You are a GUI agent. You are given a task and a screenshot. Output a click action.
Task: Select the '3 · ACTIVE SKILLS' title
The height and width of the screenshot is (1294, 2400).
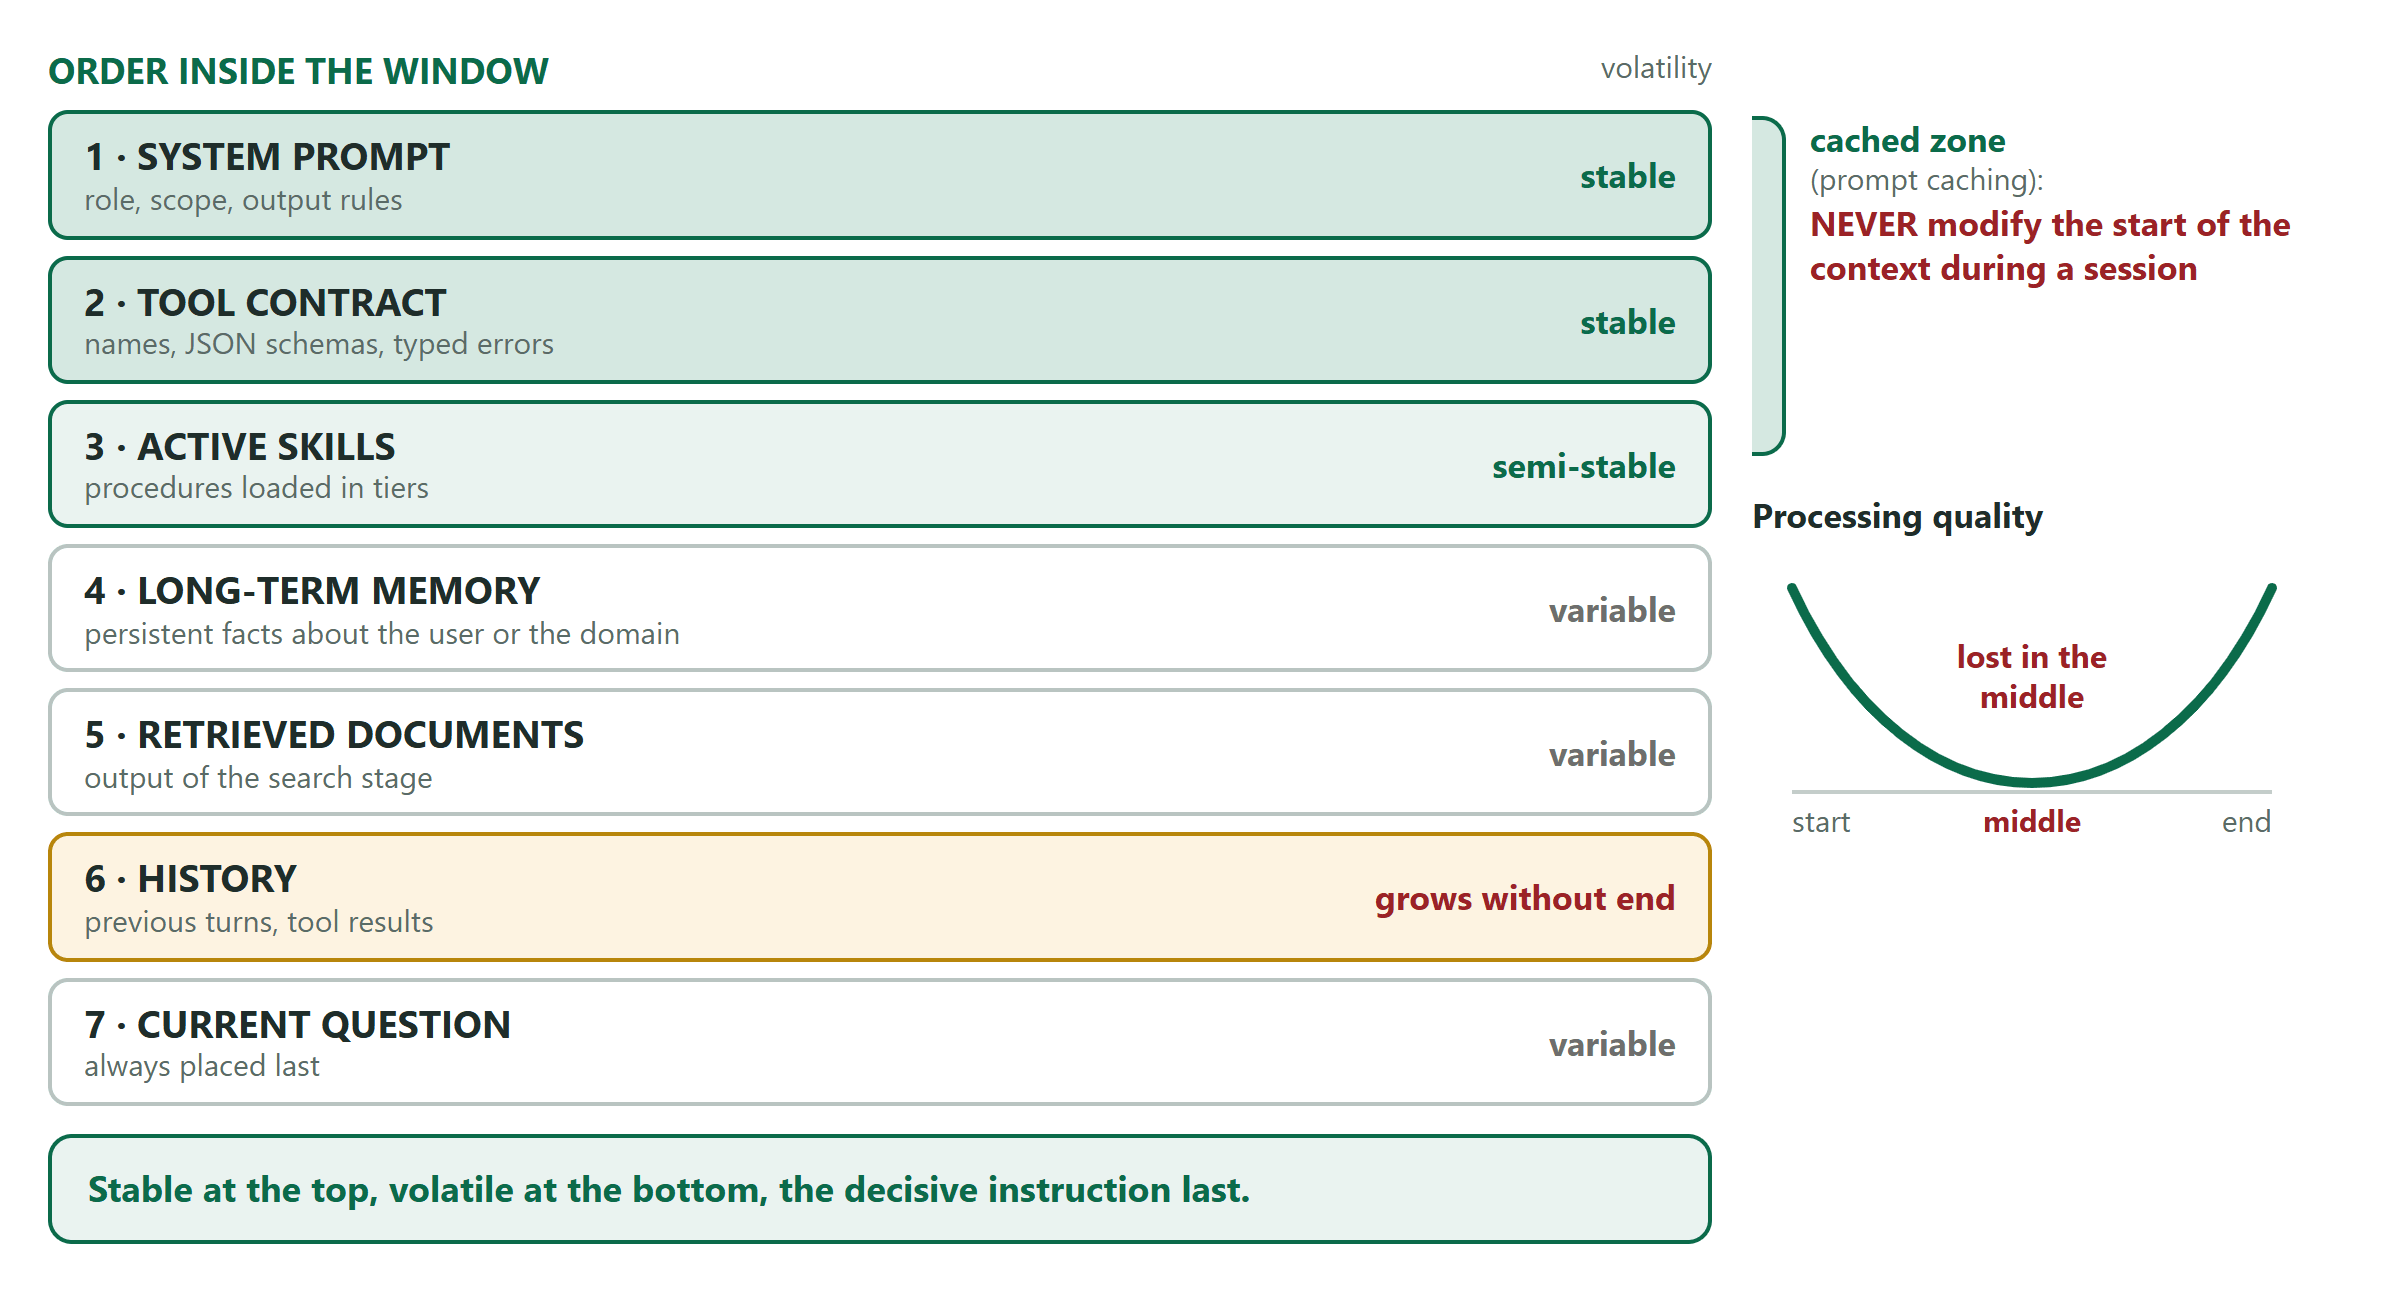pos(240,446)
